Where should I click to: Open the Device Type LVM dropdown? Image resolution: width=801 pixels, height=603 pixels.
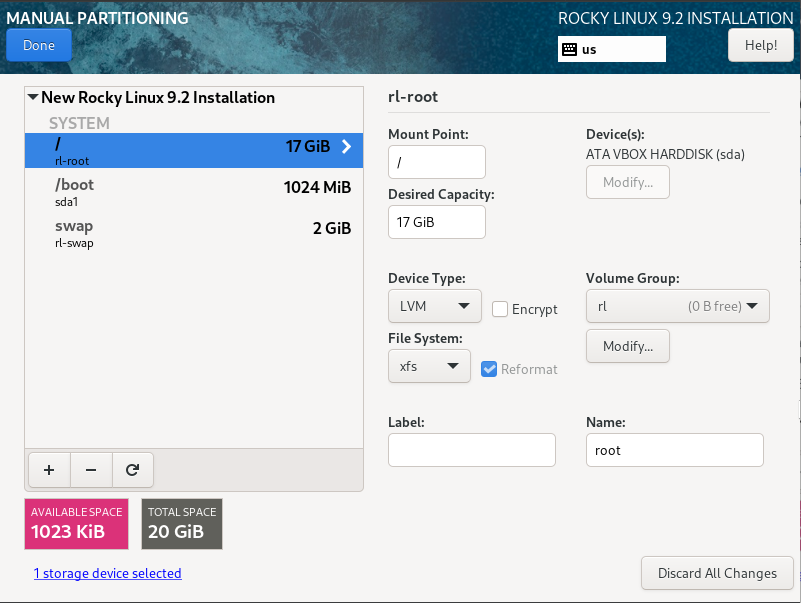click(434, 306)
